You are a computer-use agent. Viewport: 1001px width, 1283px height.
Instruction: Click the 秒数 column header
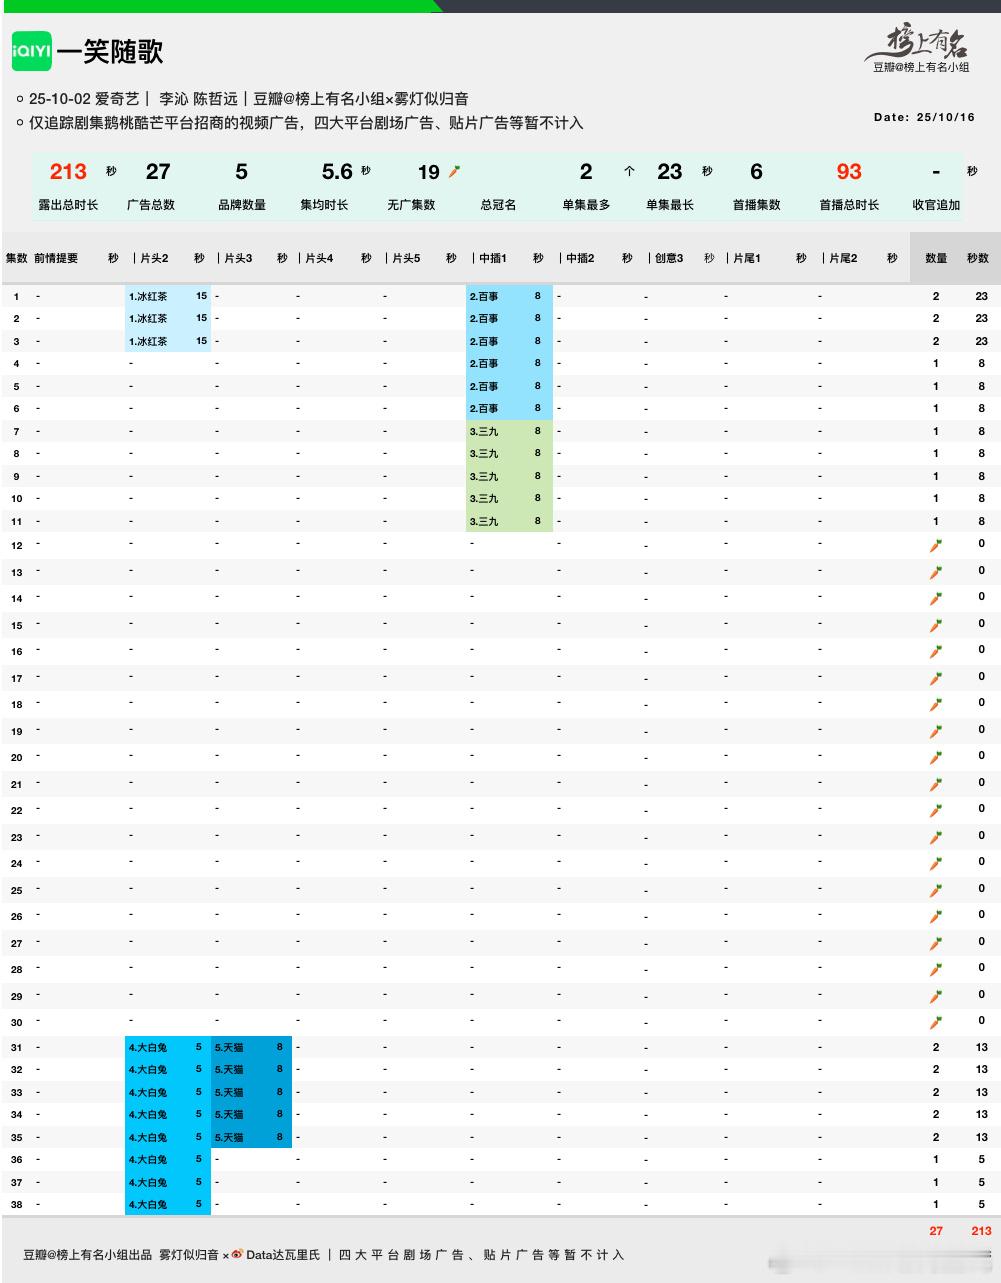point(978,258)
